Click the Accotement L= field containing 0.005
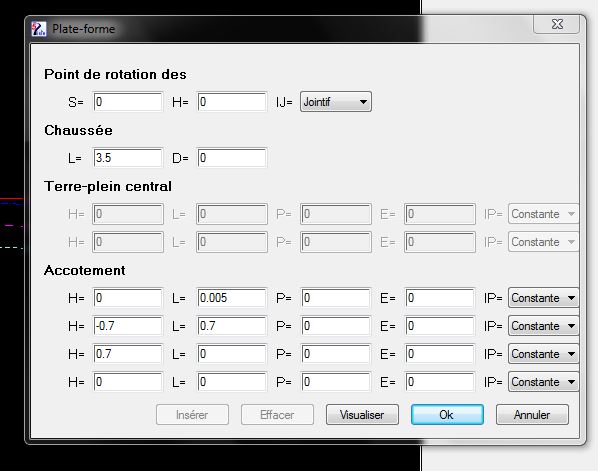 [x=232, y=298]
